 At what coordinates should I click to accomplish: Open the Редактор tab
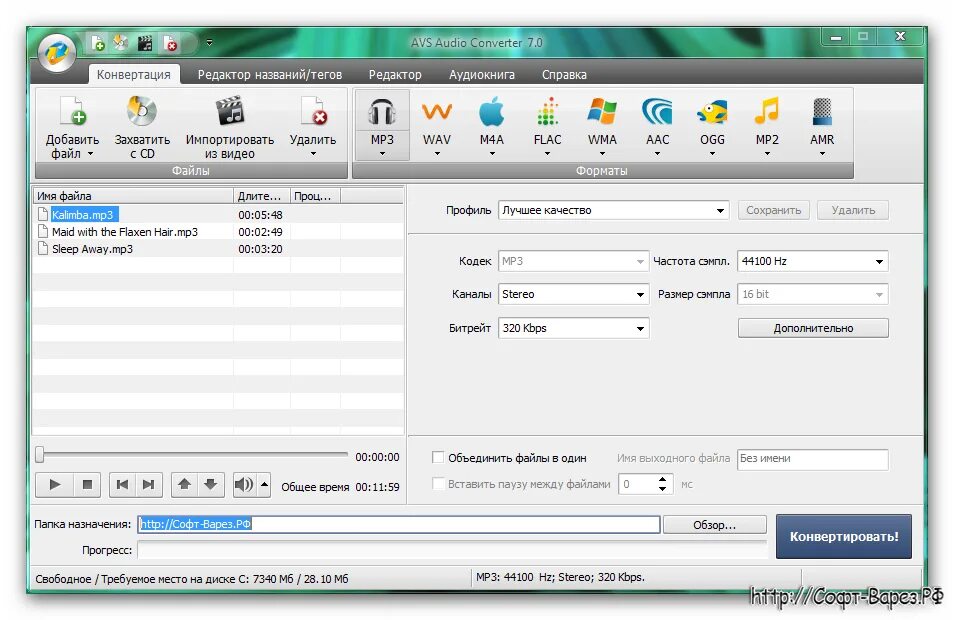coord(395,75)
